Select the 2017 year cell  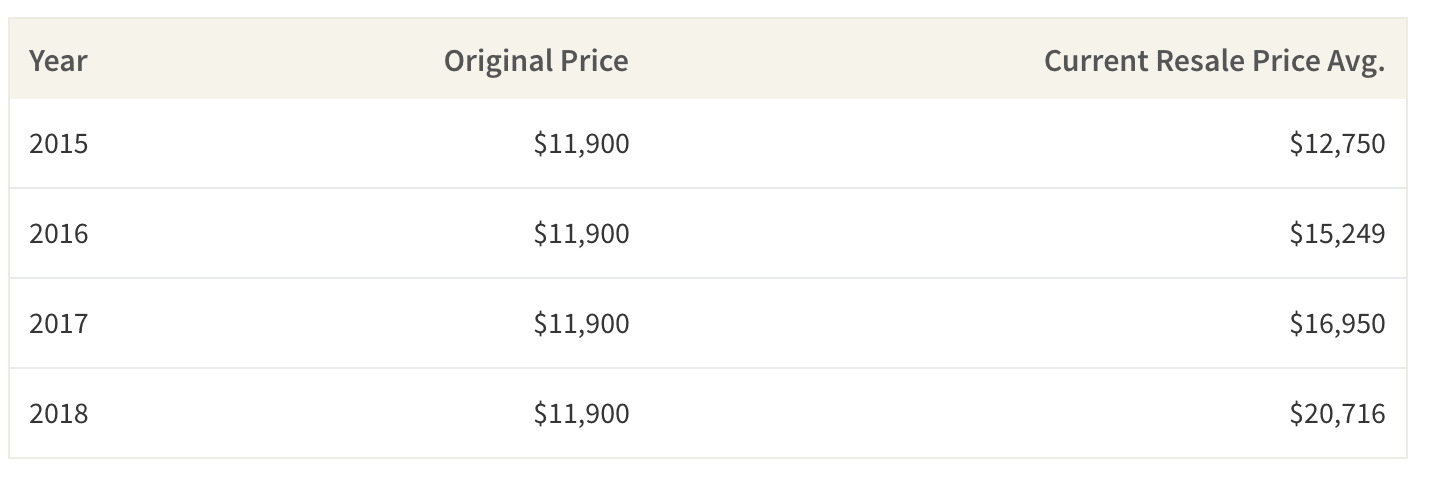click(58, 324)
